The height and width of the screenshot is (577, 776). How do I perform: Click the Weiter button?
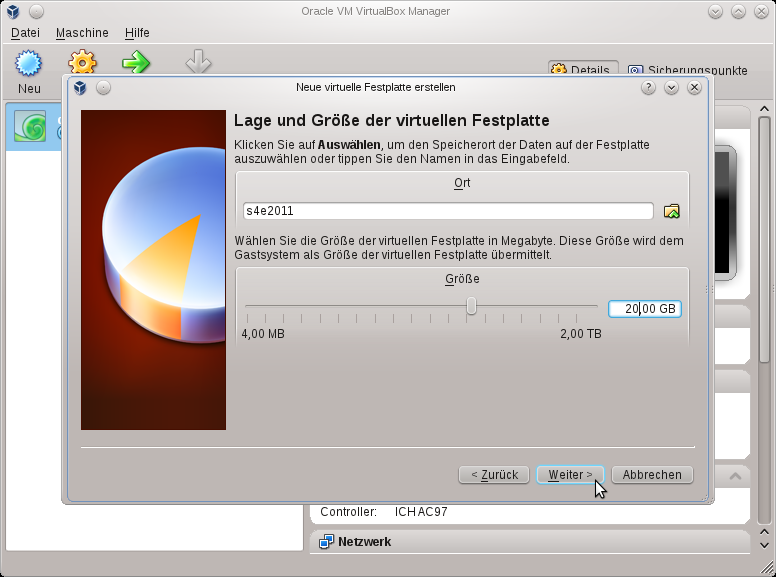pos(570,475)
